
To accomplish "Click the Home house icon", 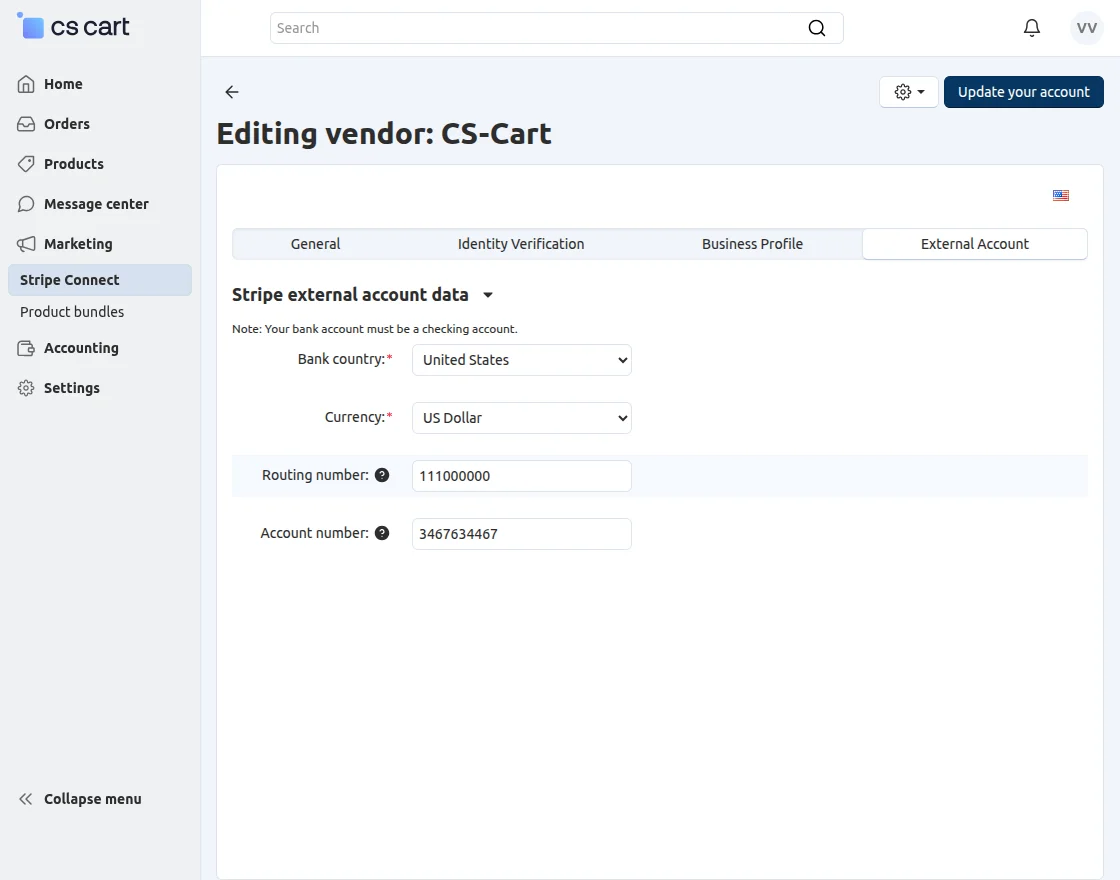I will (26, 84).
